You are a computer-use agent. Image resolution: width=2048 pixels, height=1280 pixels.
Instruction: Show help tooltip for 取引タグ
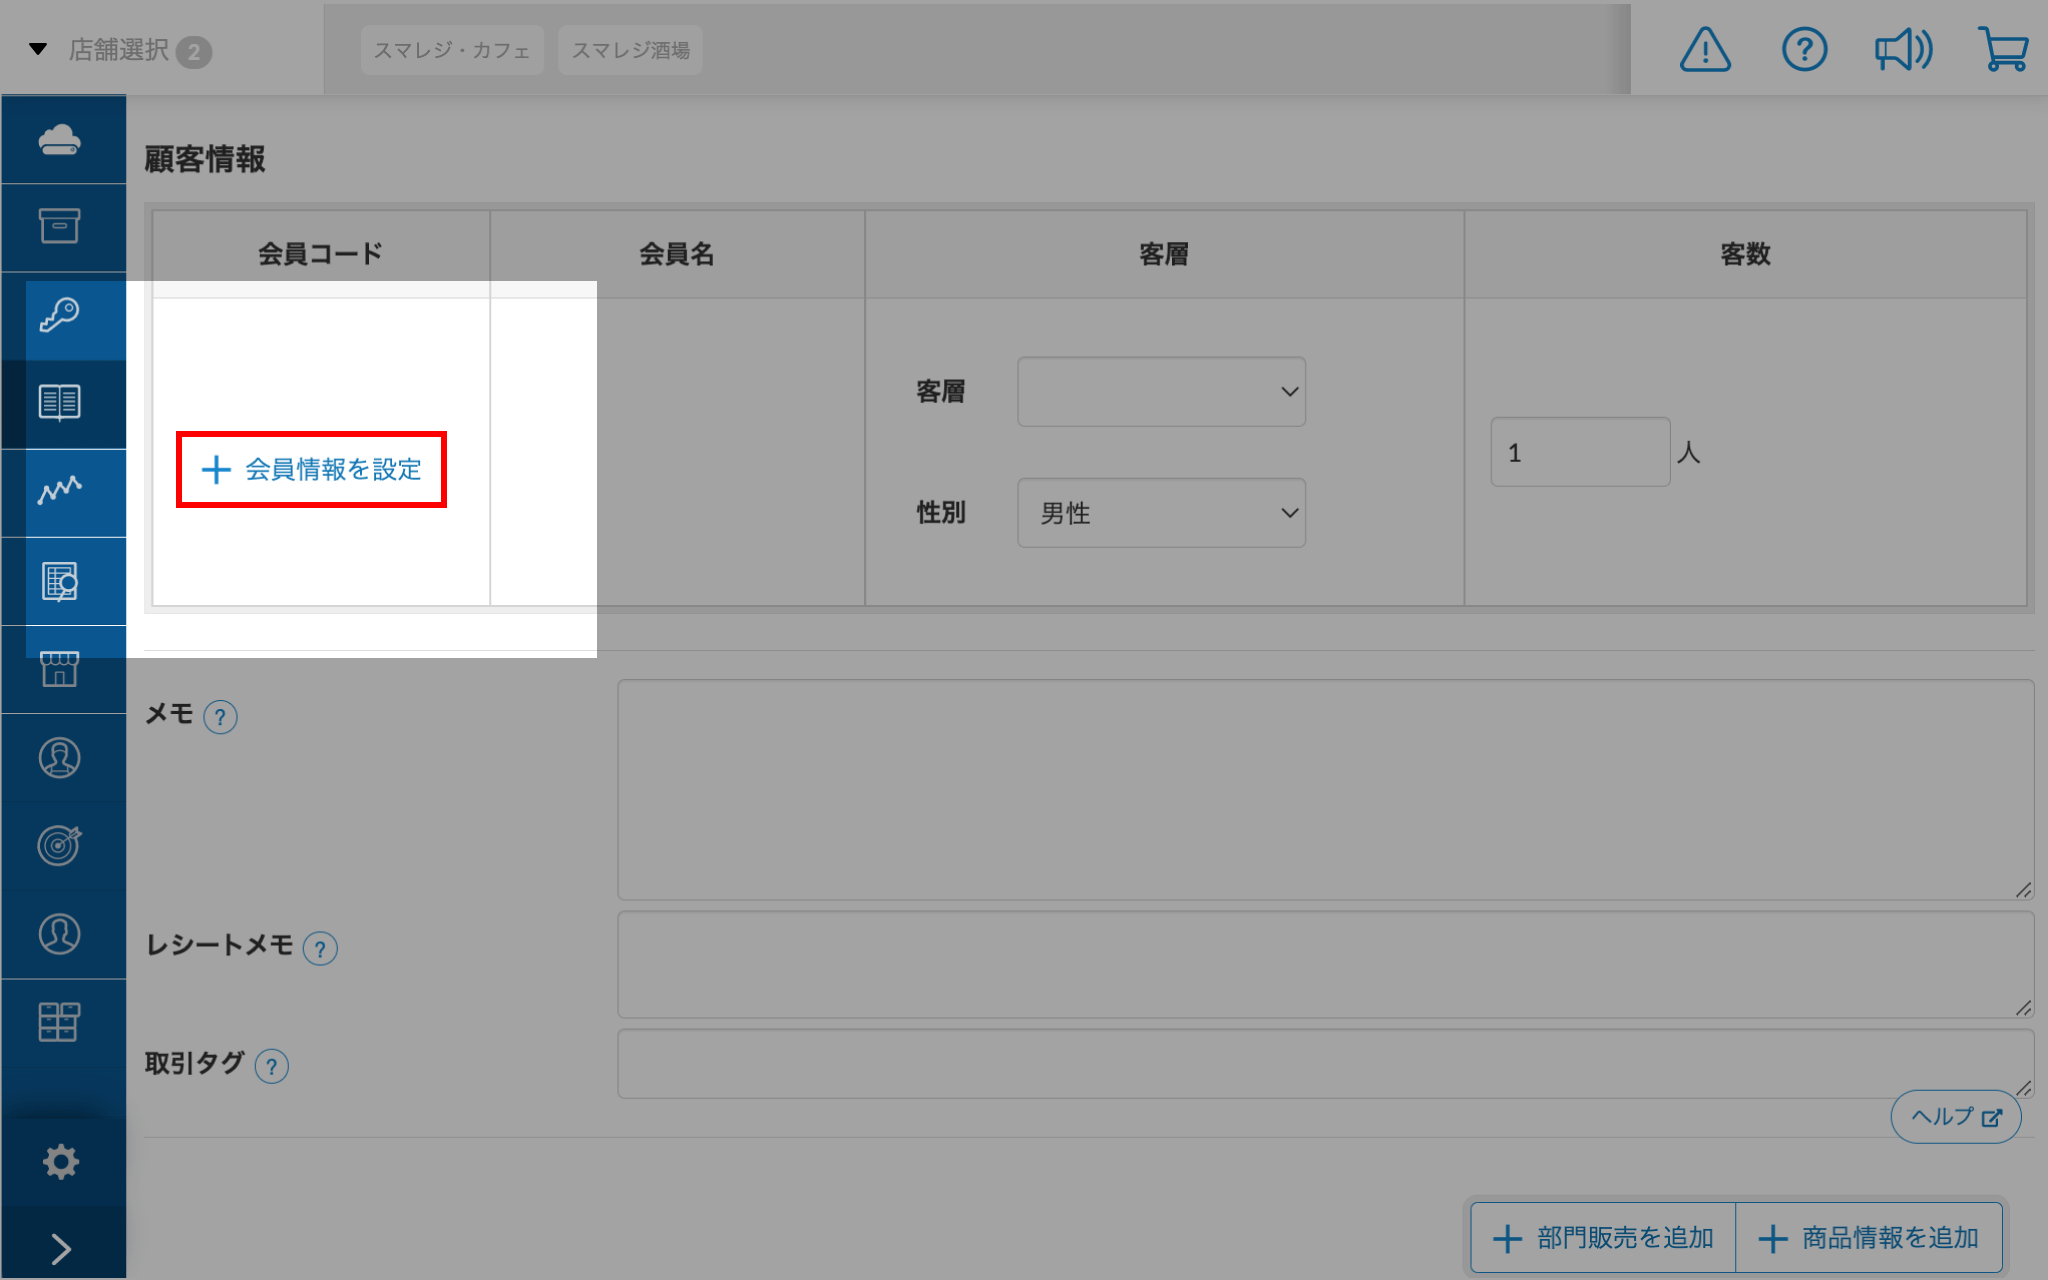pos(271,1067)
